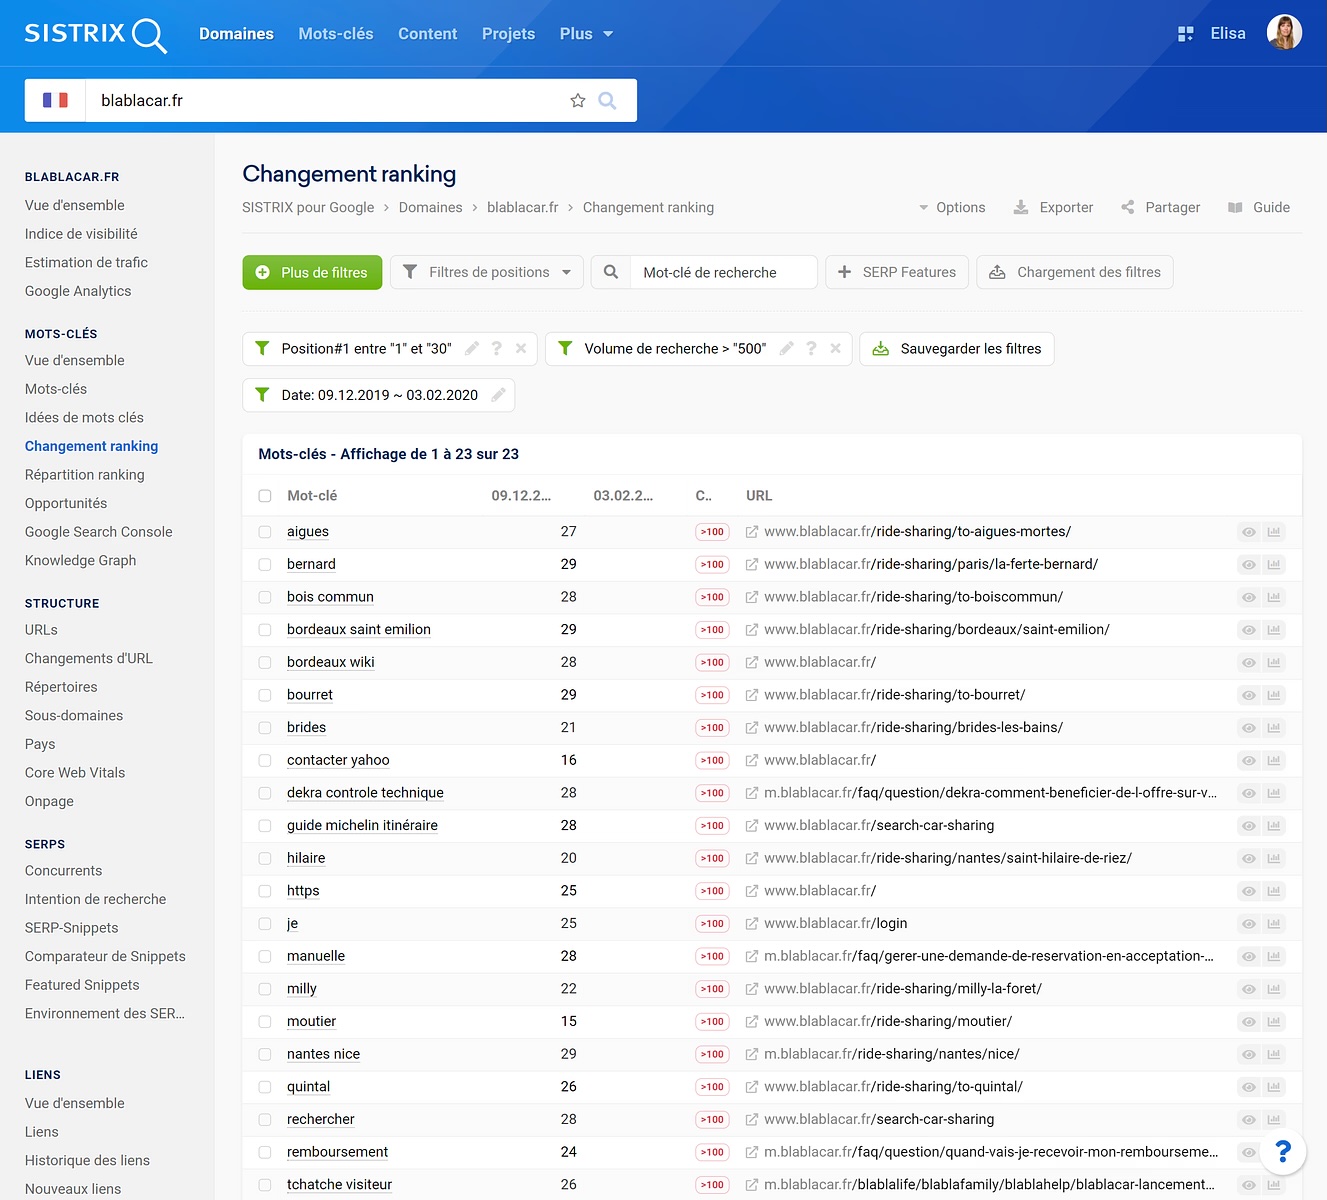Open external link for bernard URL
This screenshot has width=1327, height=1200.
752,565
